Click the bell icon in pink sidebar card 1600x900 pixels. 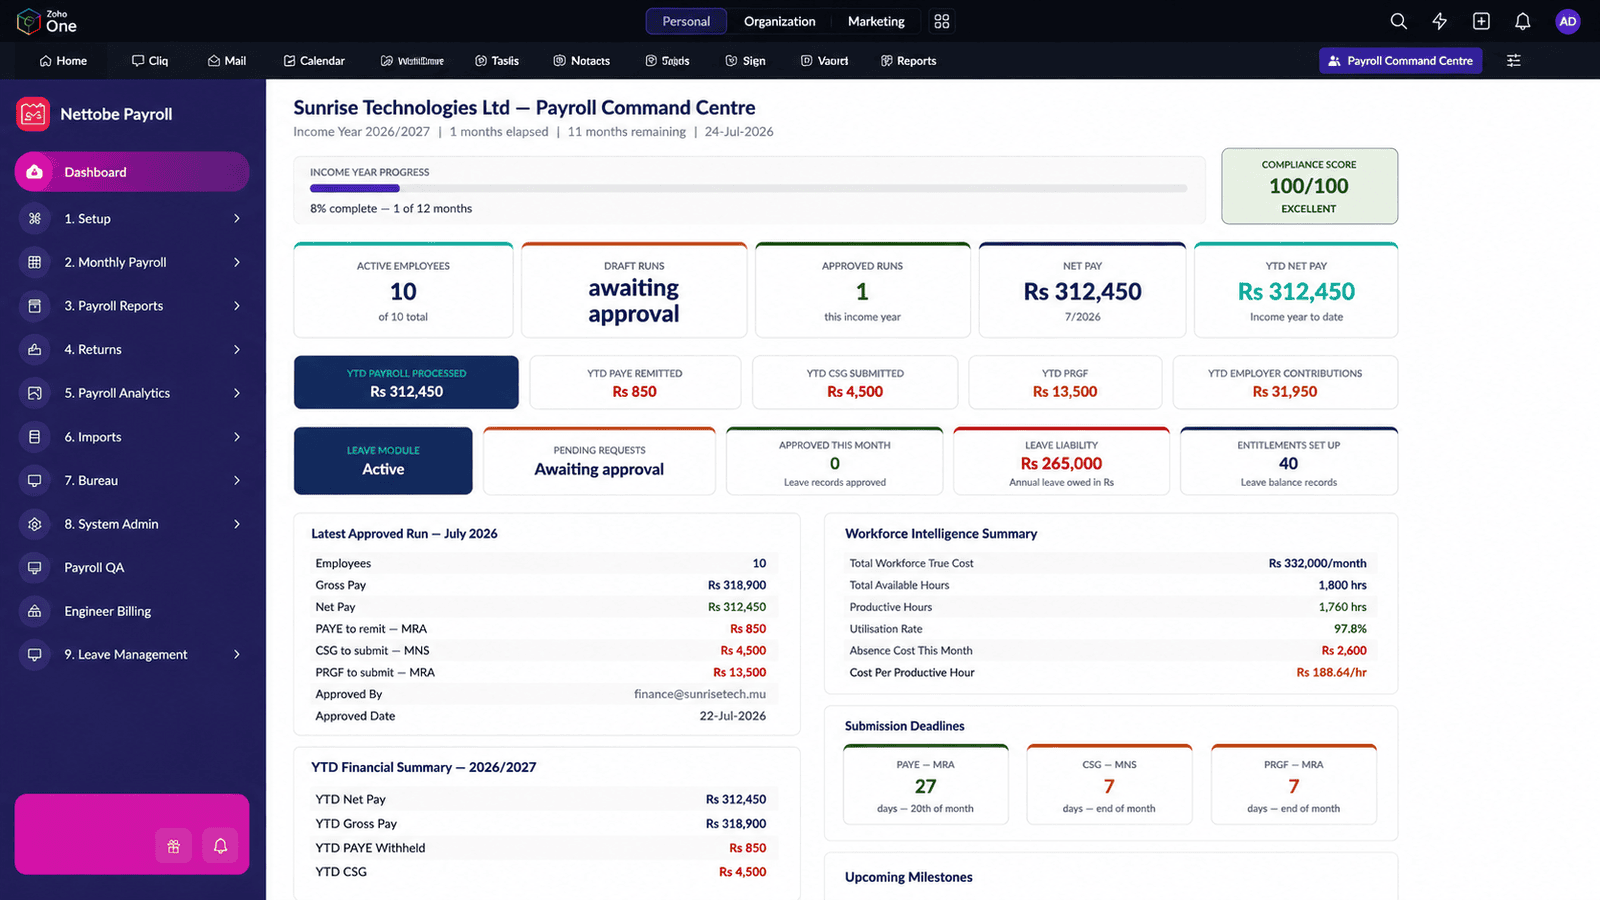coord(220,846)
